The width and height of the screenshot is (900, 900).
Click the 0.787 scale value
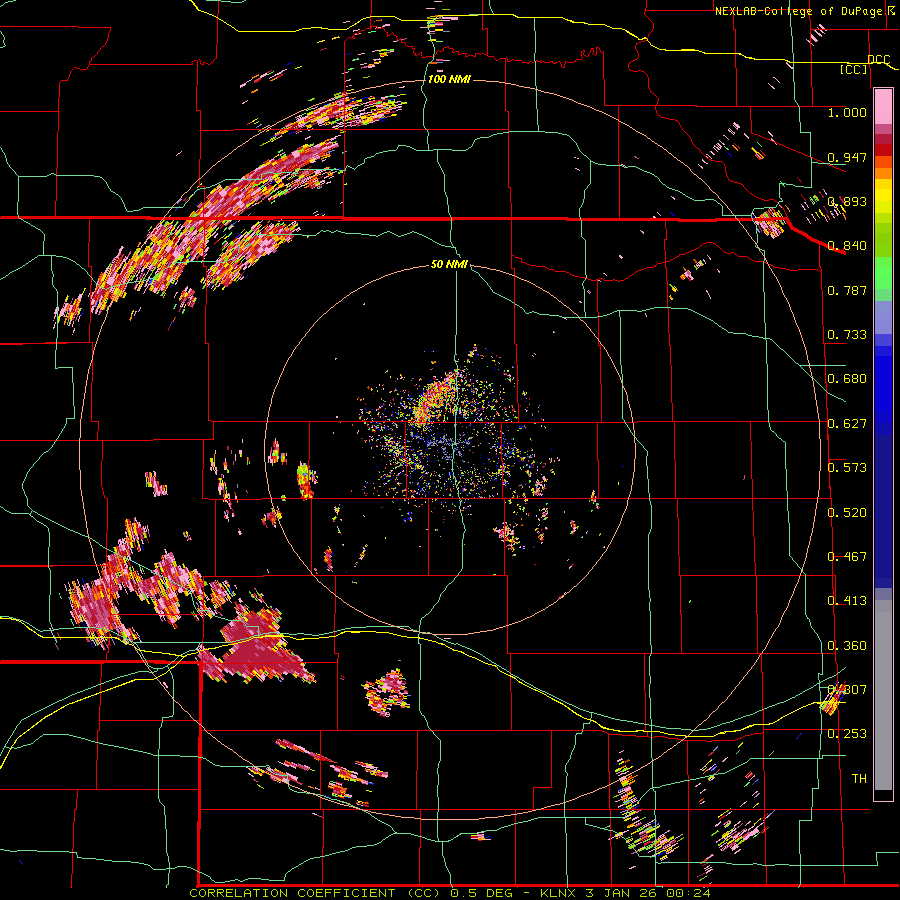pyautogui.click(x=847, y=290)
